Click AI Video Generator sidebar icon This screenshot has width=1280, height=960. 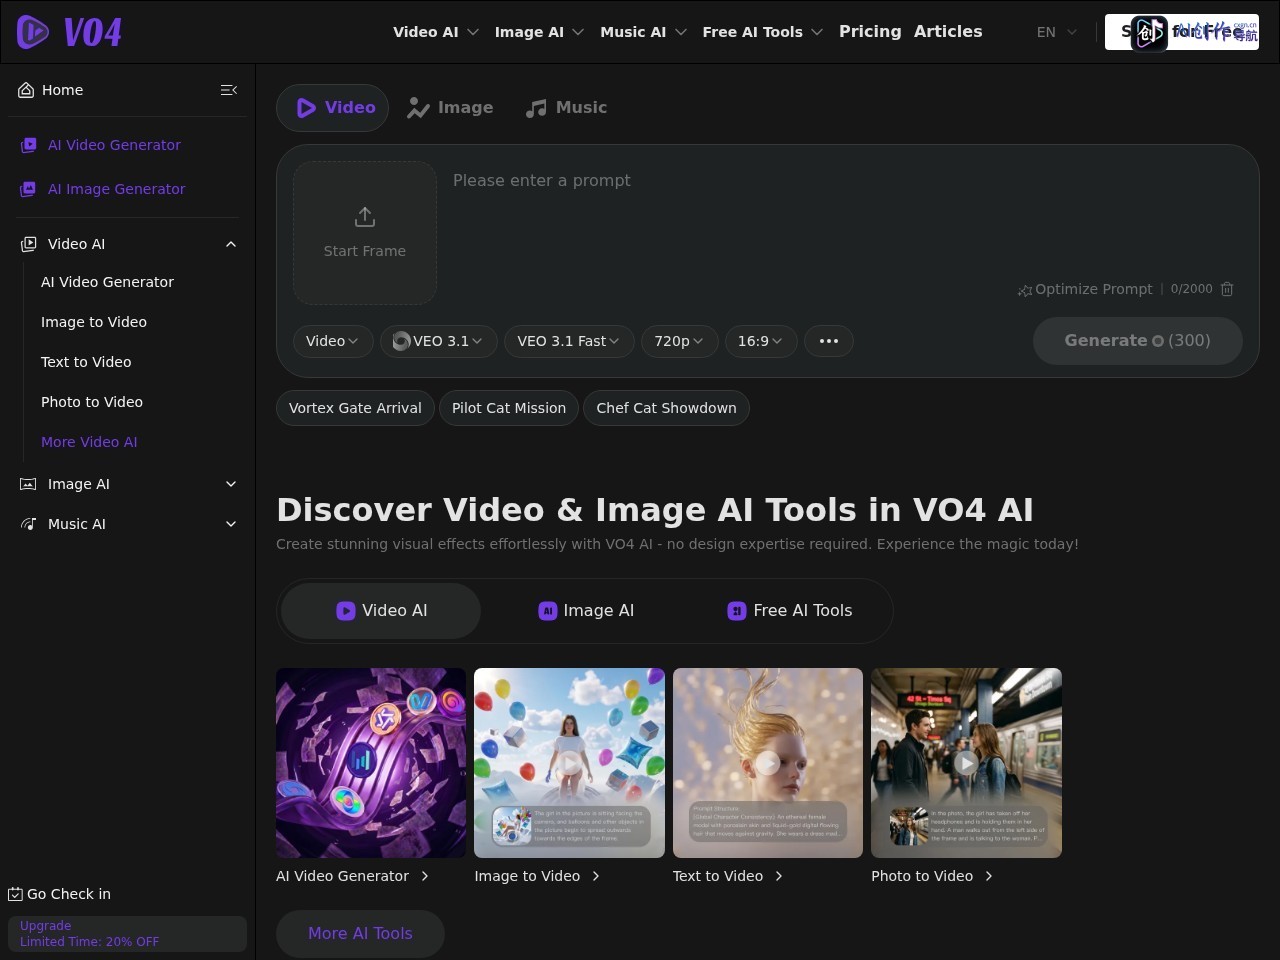(29, 145)
